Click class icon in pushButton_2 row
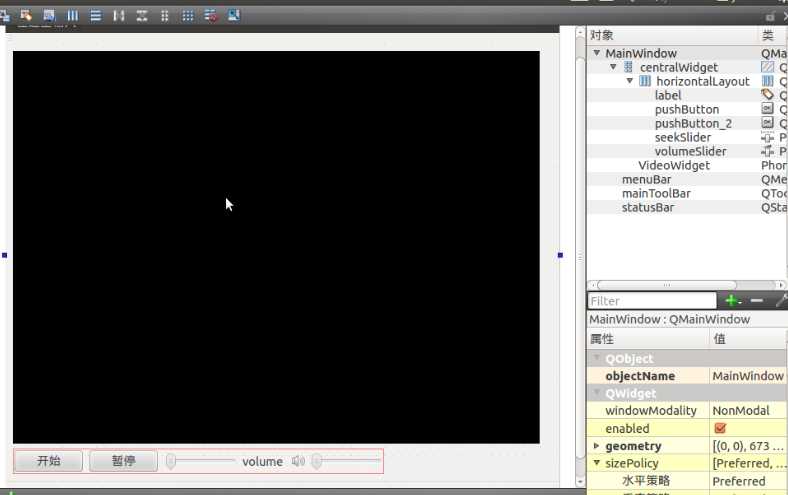Image resolution: width=788 pixels, height=495 pixels. 767,123
